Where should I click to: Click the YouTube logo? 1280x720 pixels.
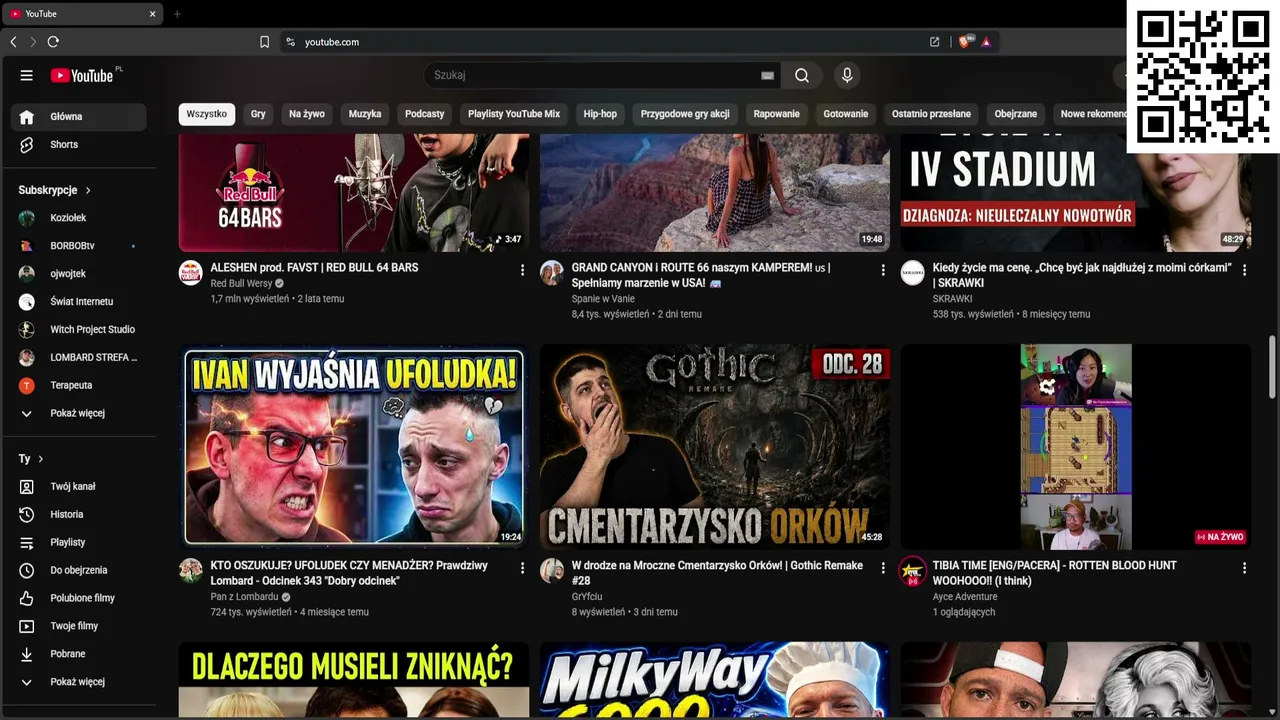pyautogui.click(x=82, y=76)
